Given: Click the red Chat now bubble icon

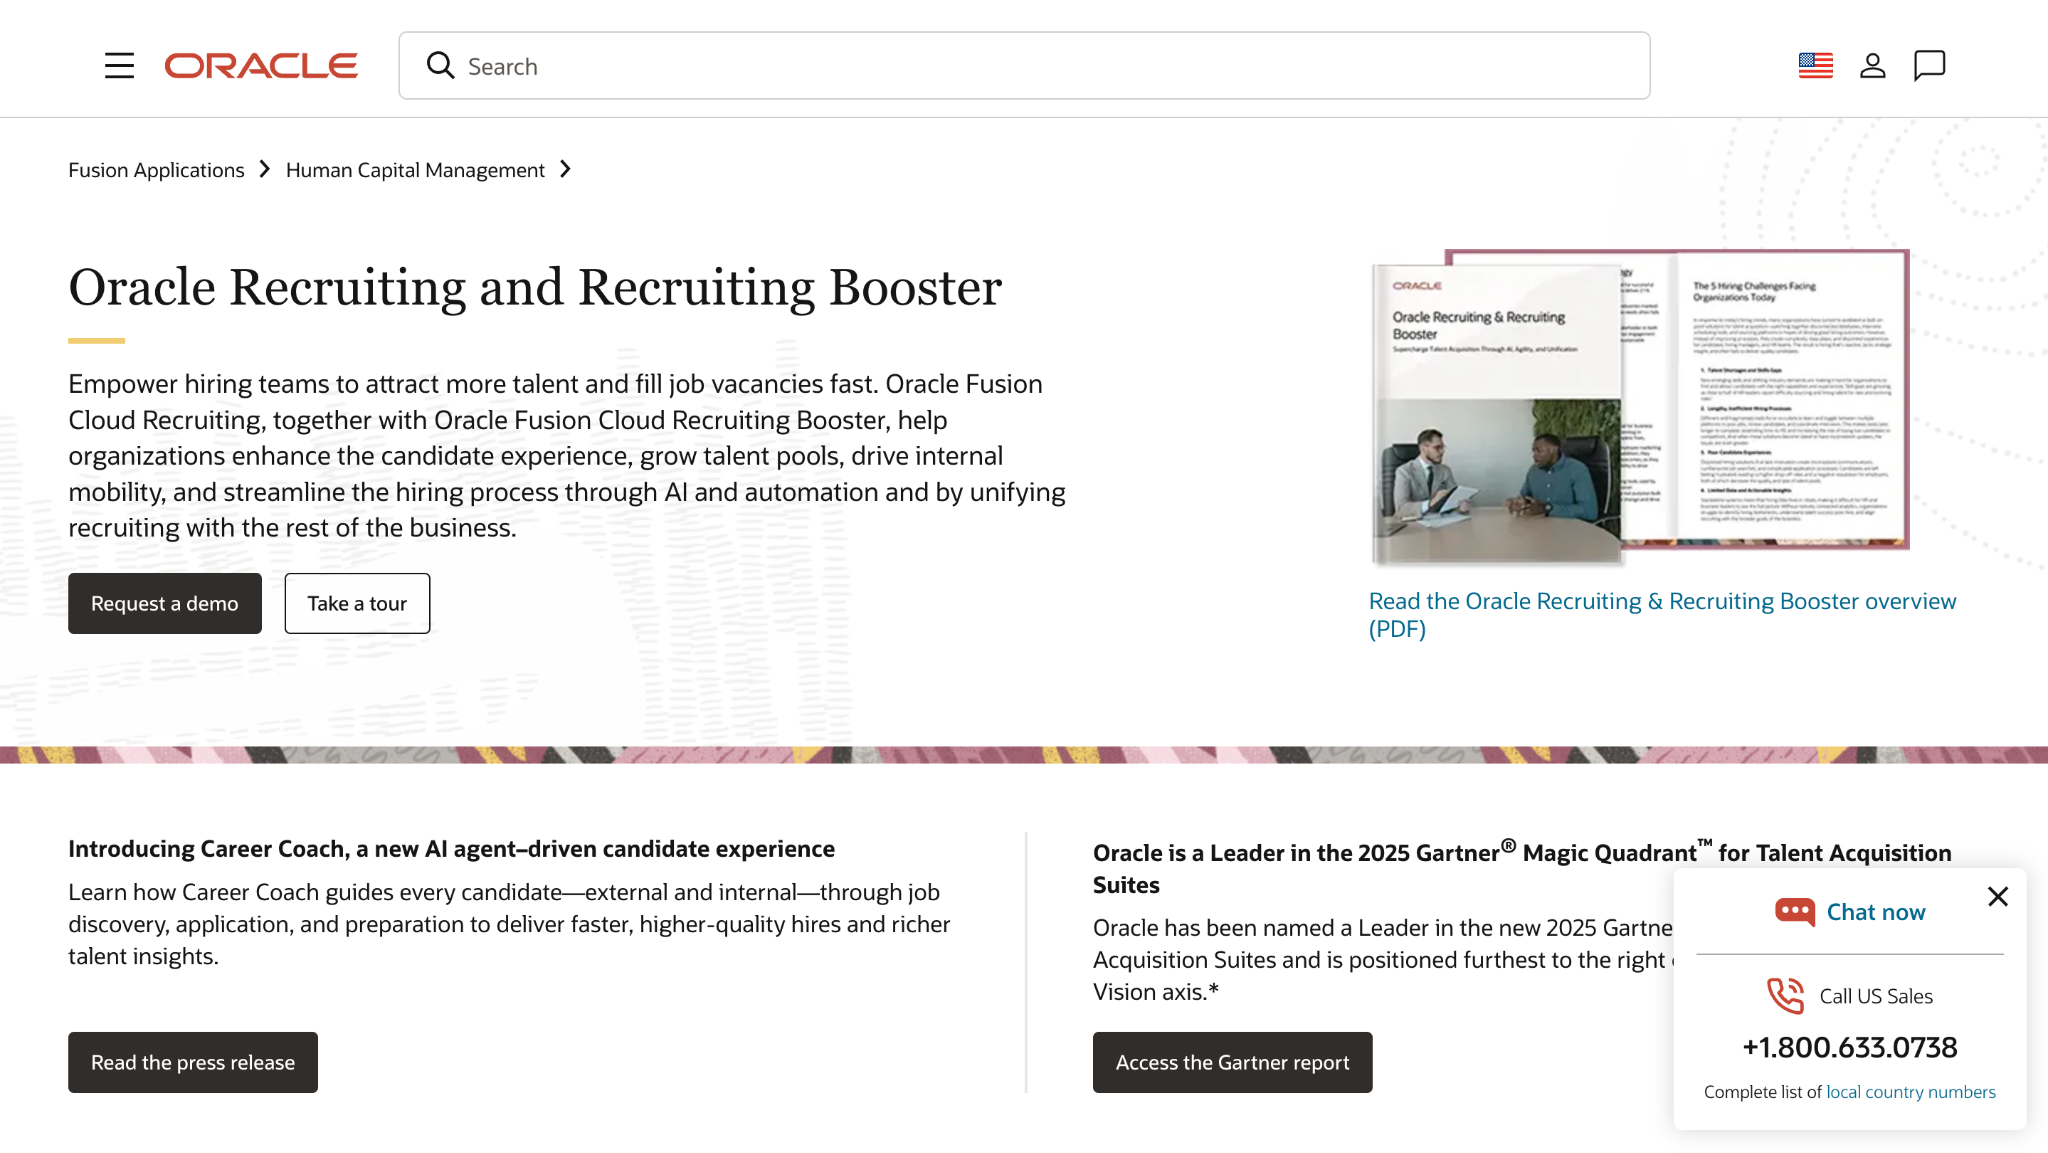Looking at the screenshot, I should coord(1794,912).
